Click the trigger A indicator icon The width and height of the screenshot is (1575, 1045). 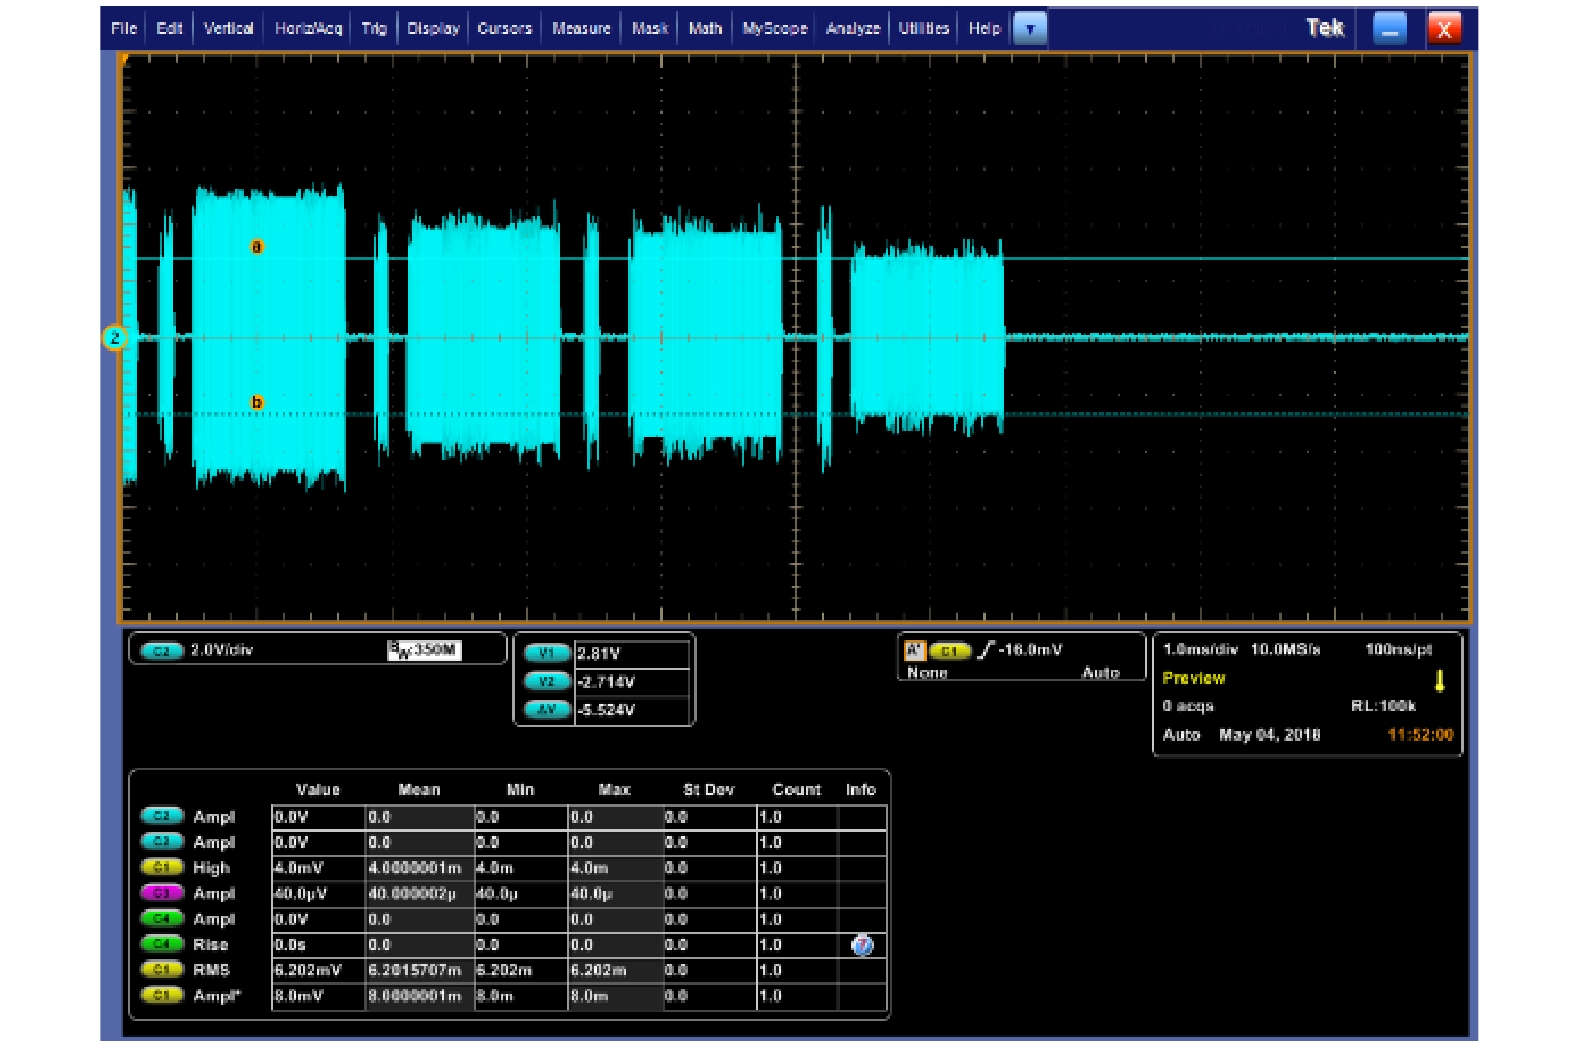click(x=914, y=651)
